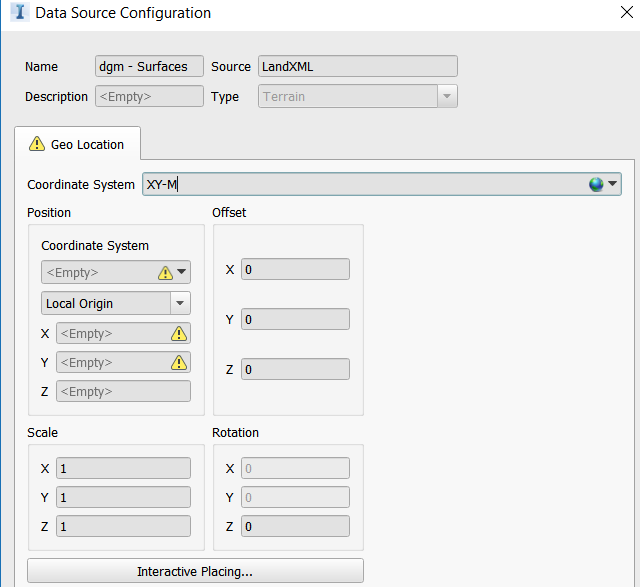Click the Position section heading
Viewport: 640px width, 587px height.
[x=49, y=213]
